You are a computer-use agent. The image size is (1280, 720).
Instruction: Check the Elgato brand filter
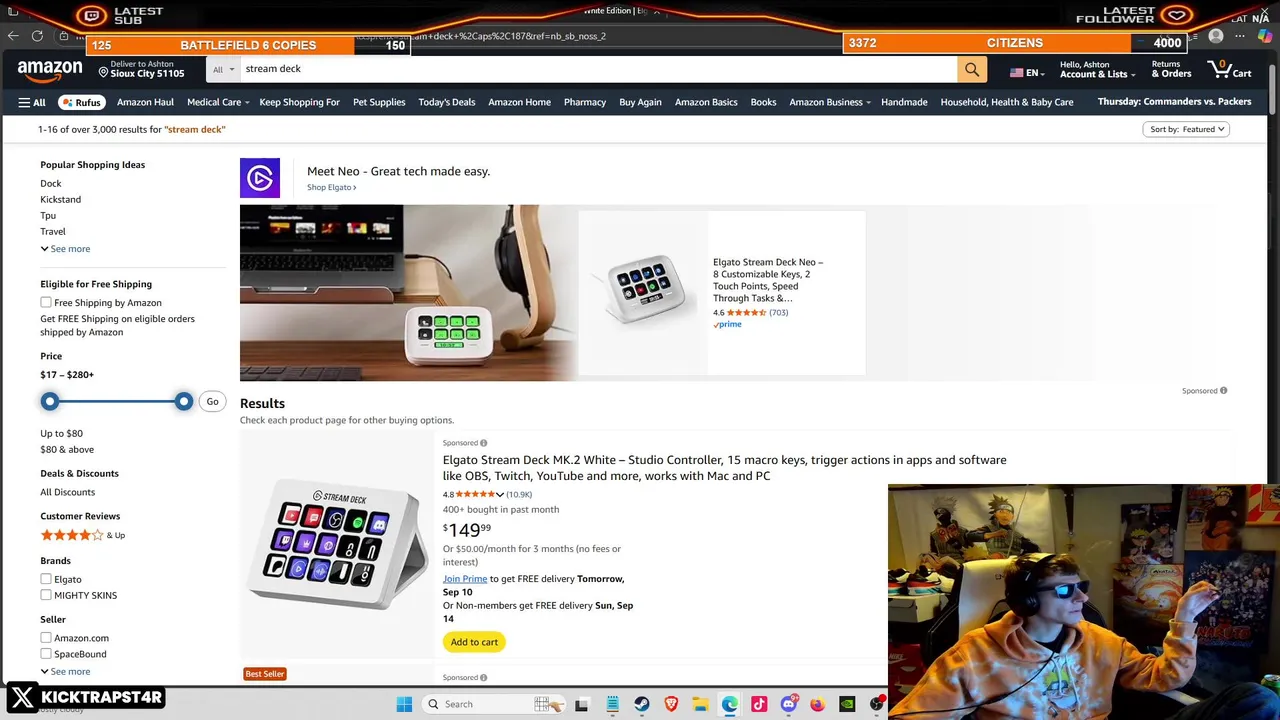click(x=46, y=579)
